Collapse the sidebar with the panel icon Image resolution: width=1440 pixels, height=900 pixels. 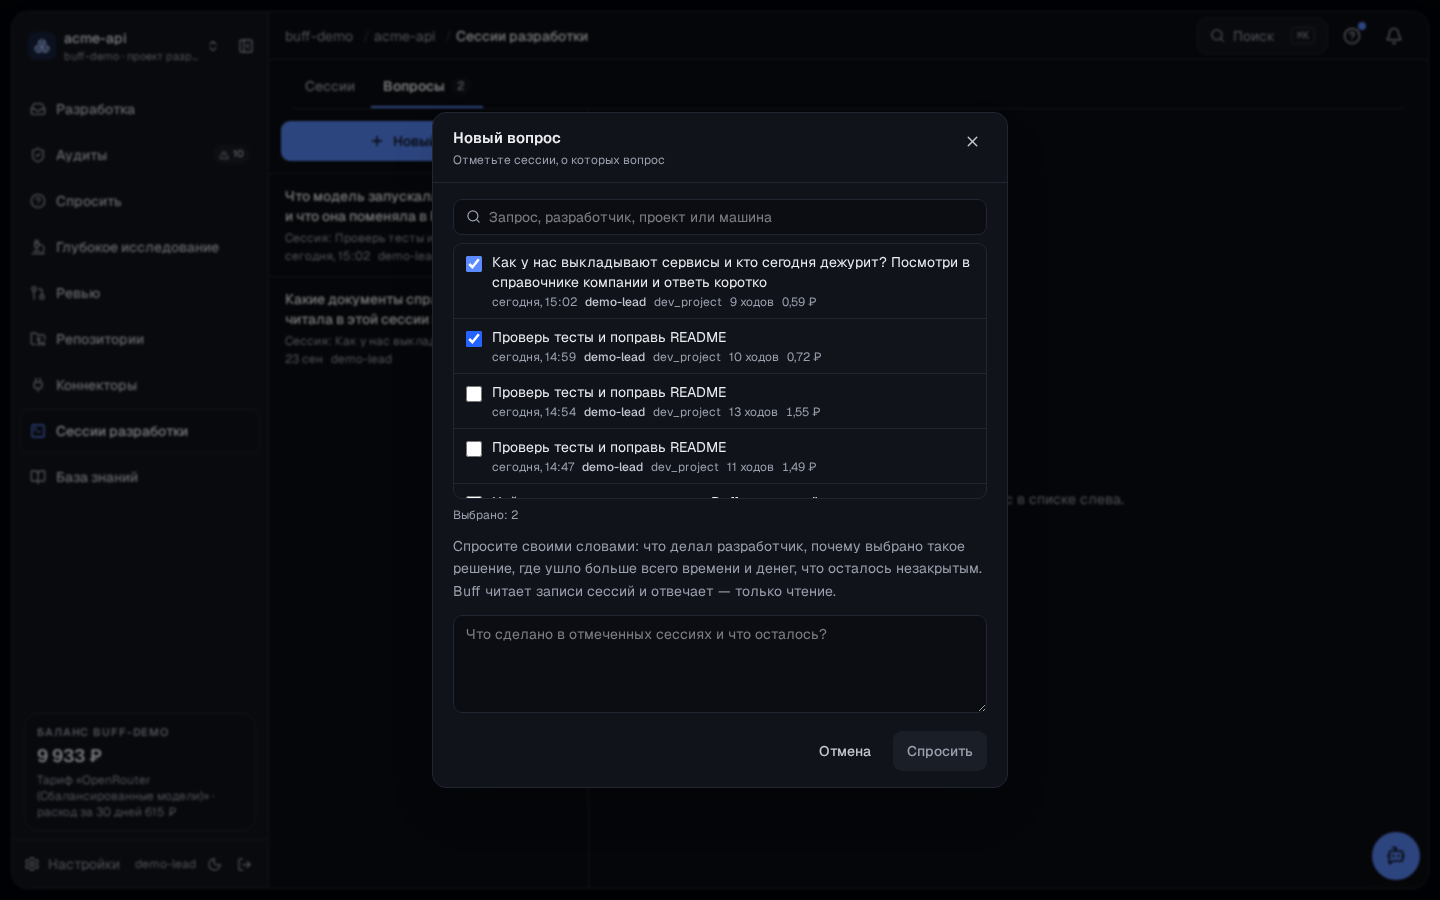(x=246, y=46)
